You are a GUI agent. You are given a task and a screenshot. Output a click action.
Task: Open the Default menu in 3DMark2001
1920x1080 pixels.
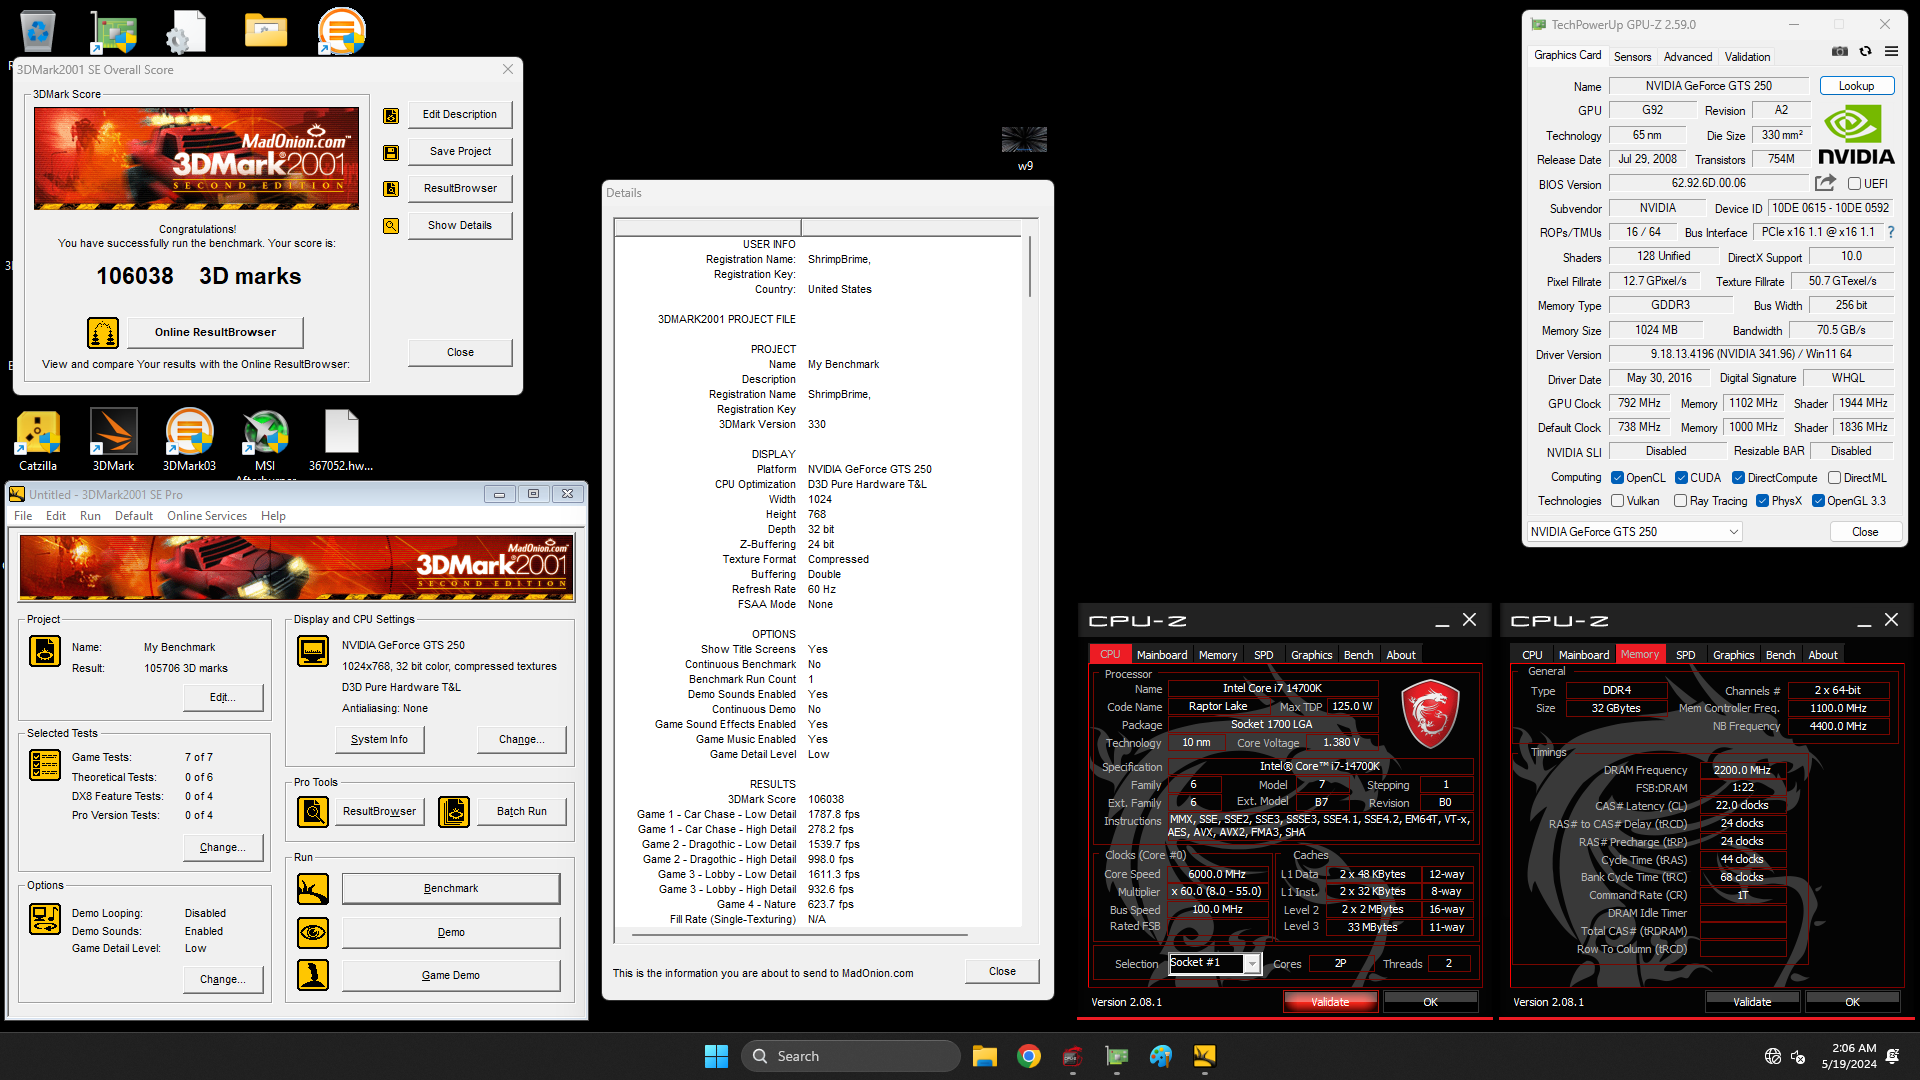click(x=134, y=516)
